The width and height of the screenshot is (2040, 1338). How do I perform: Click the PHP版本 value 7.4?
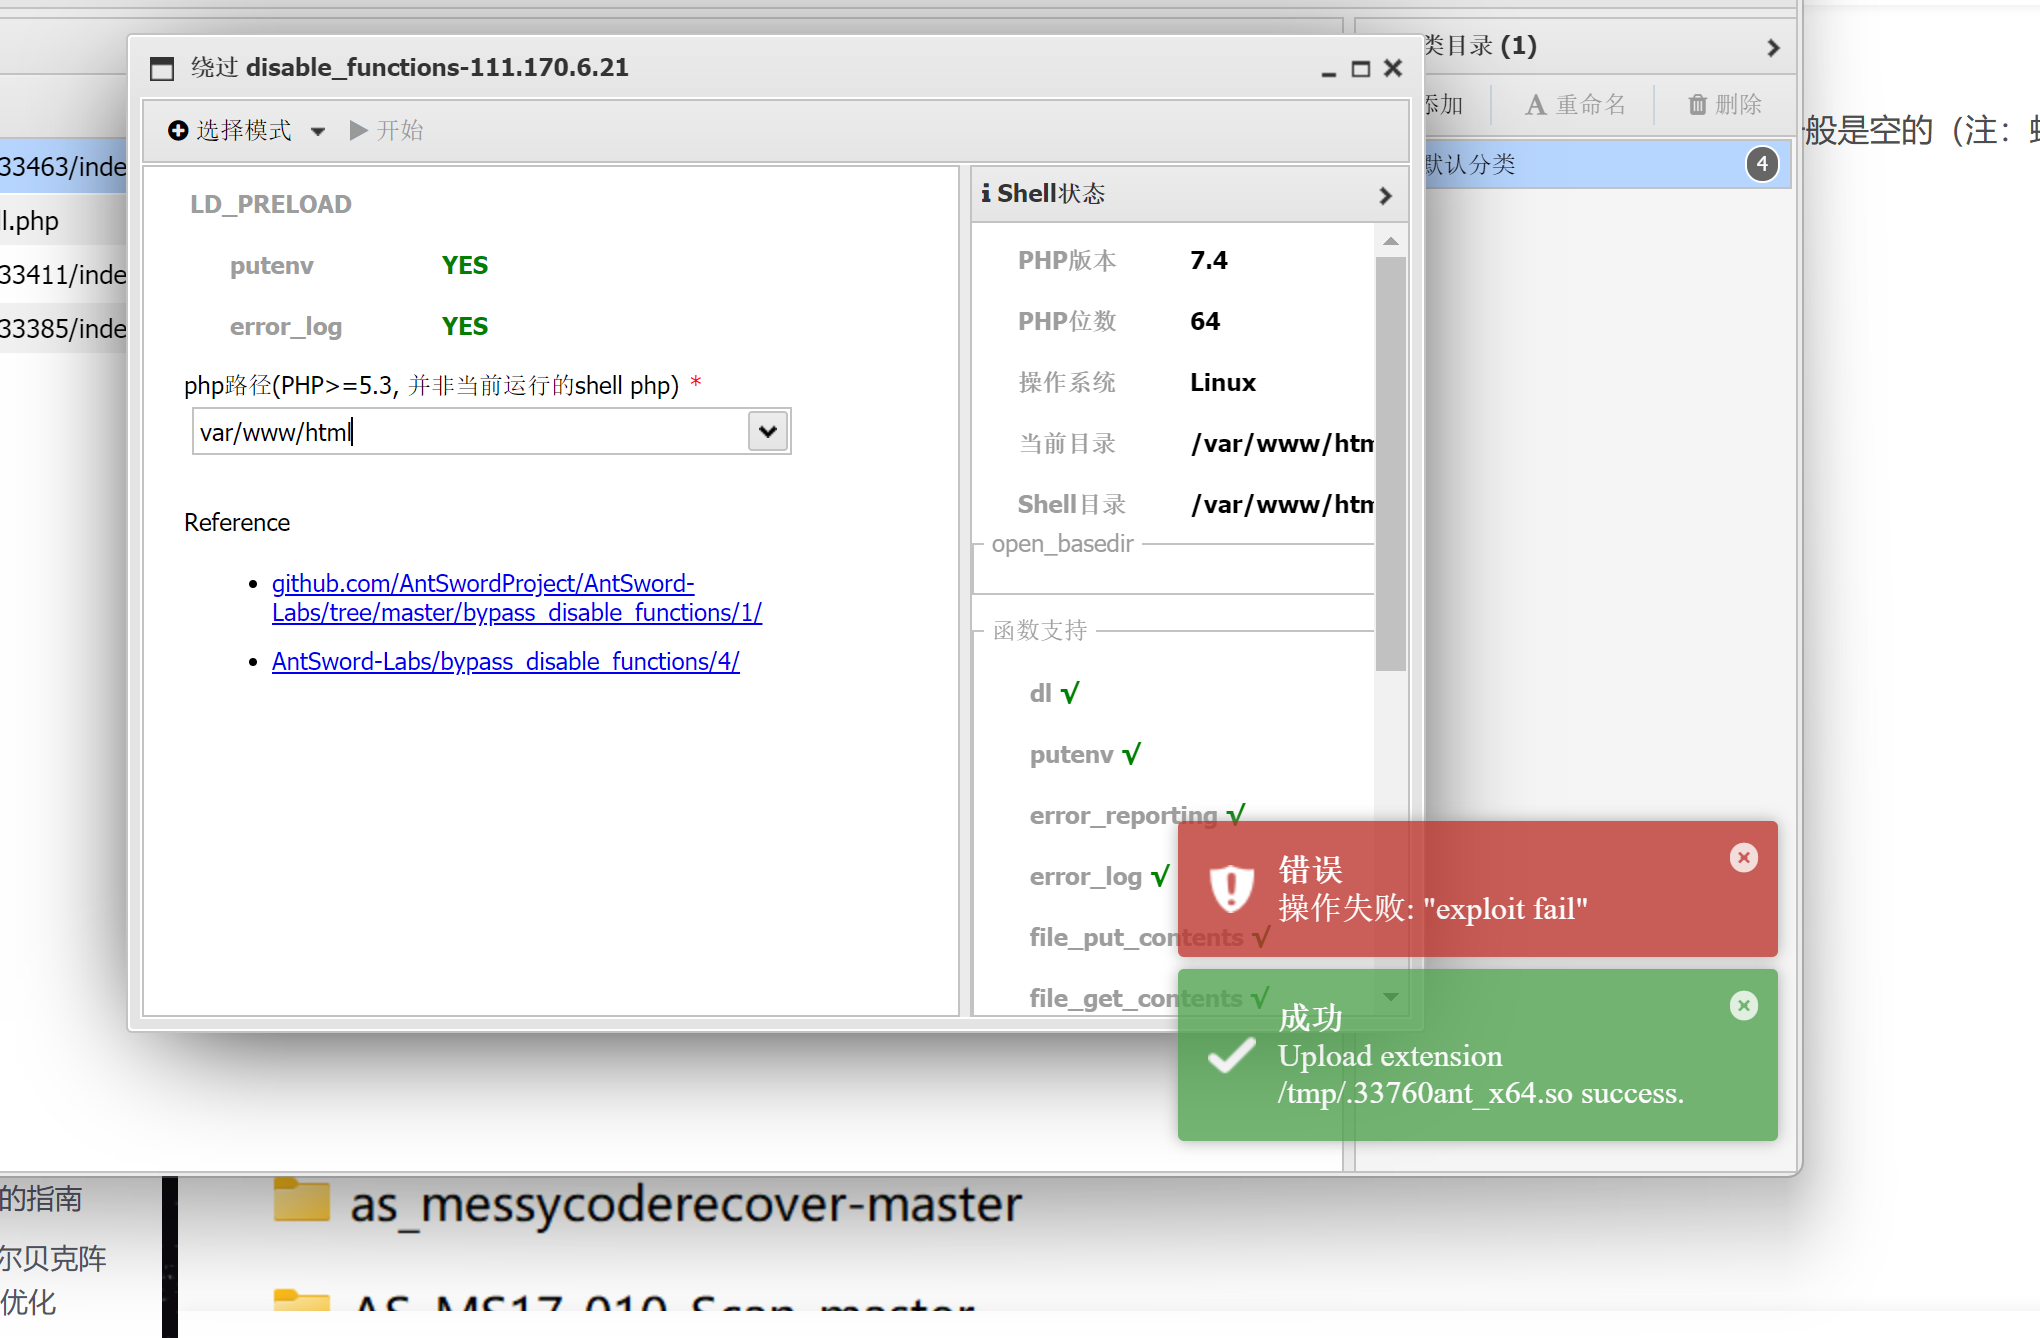click(1209, 261)
